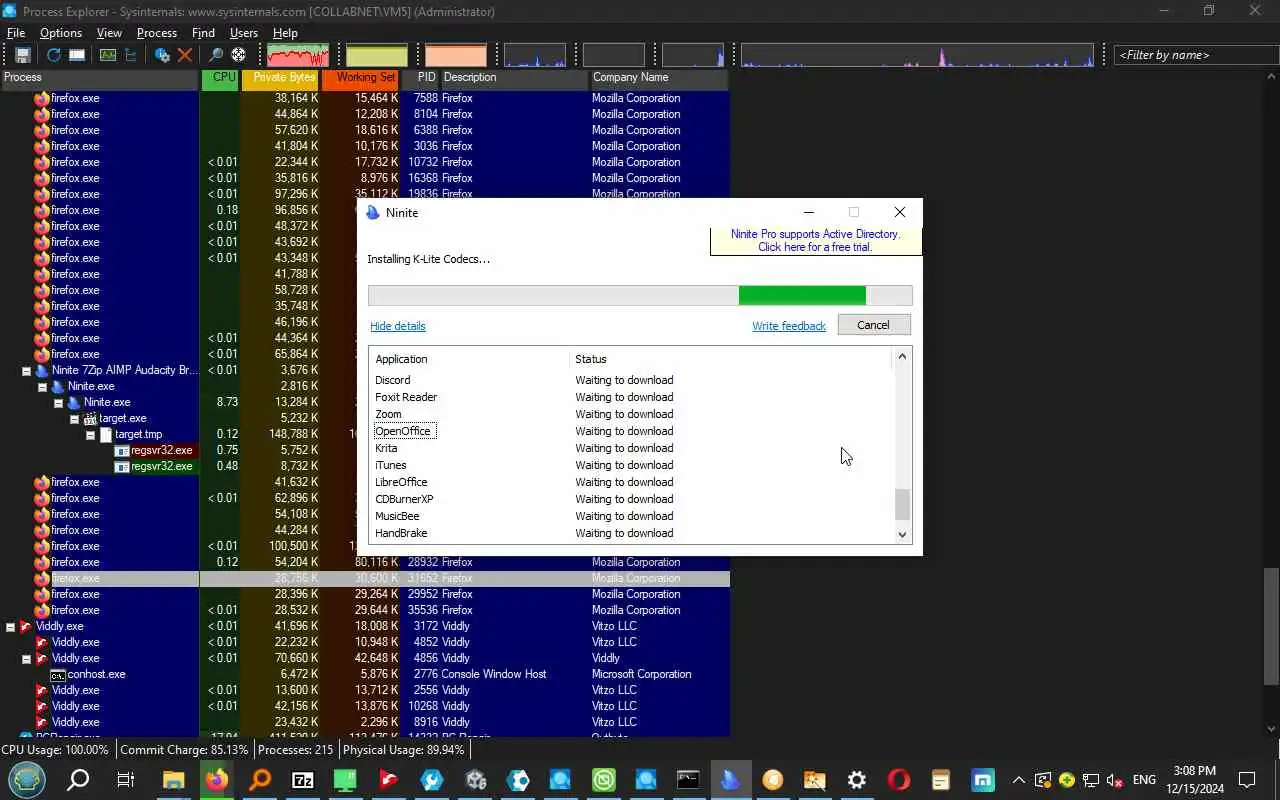Click the Commit Charge status bar entry
The height and width of the screenshot is (800, 1280).
(x=184, y=750)
